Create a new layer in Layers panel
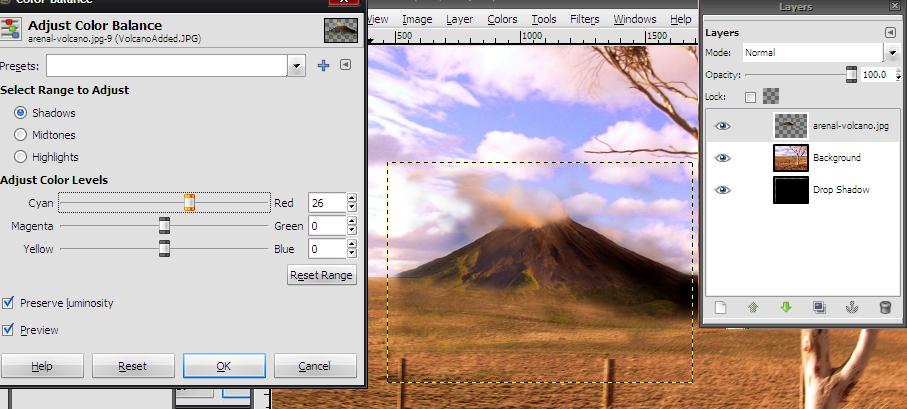The height and width of the screenshot is (409, 907). coord(720,308)
